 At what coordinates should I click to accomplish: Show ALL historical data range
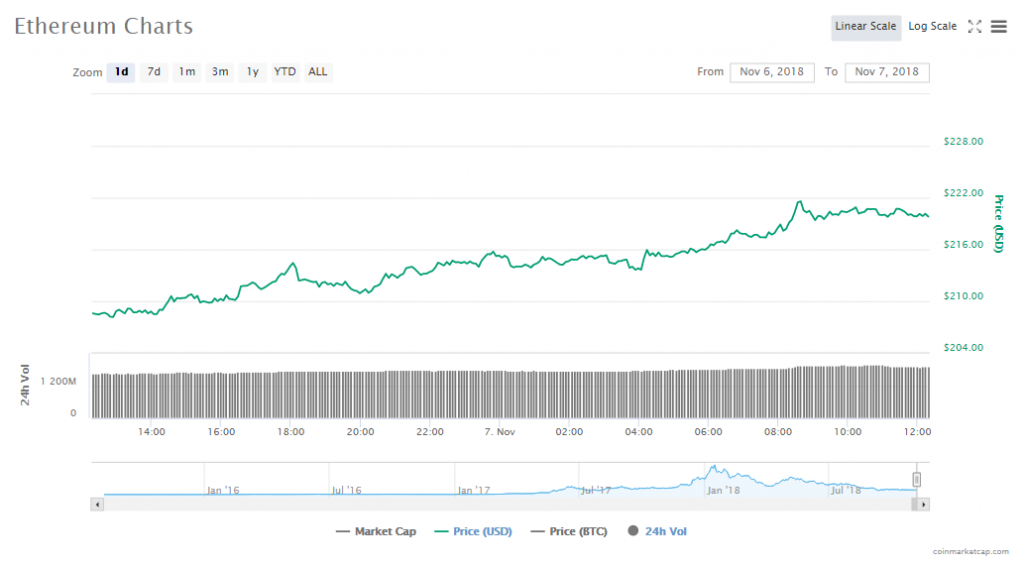pos(318,72)
